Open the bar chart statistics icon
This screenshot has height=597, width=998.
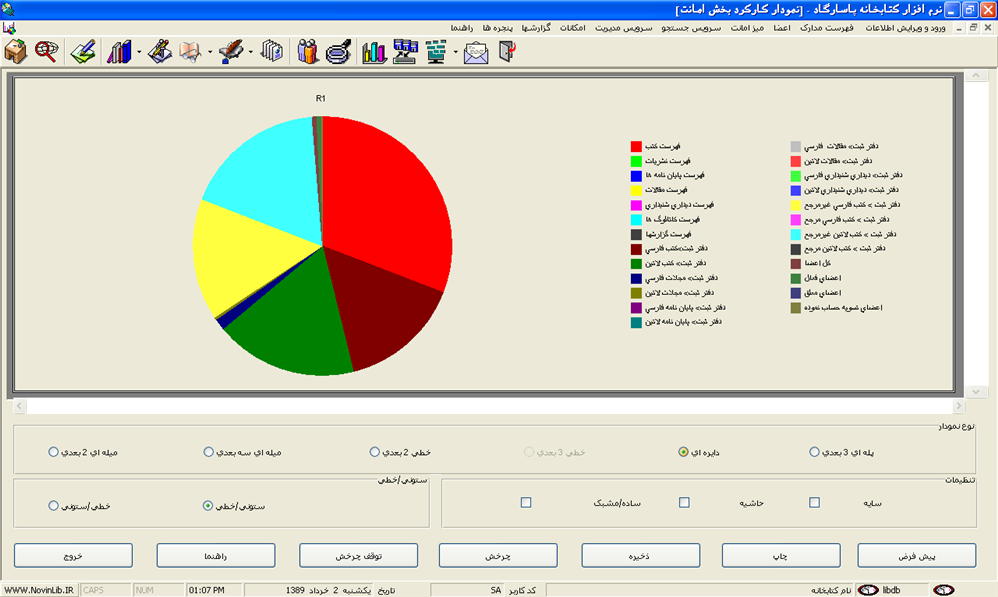374,51
